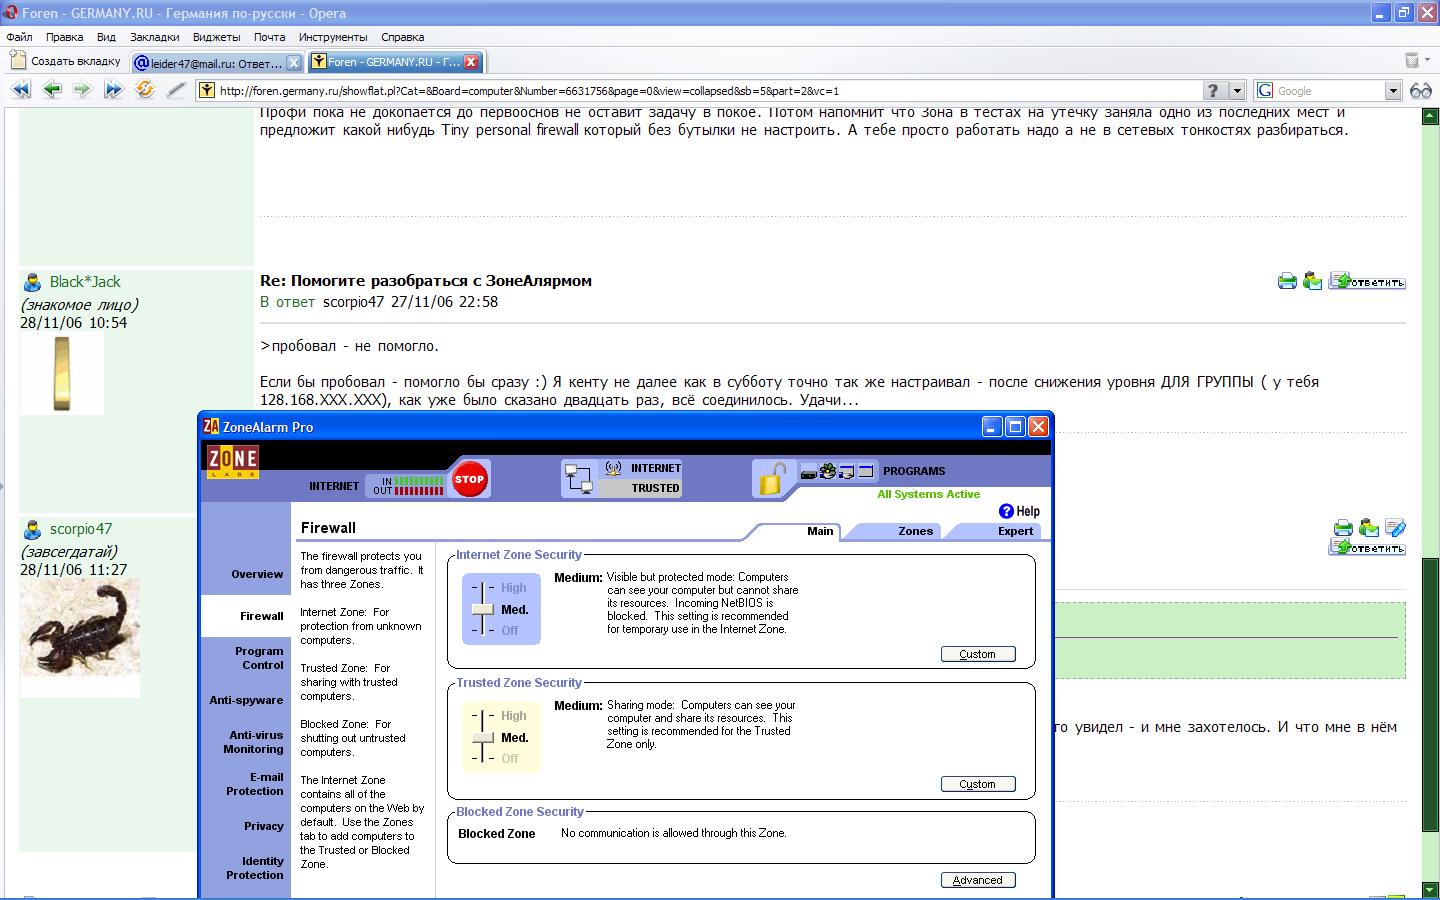The height and width of the screenshot is (900, 1440).
Task: Click the Internet Zone slider Med. handle
Action: click(x=483, y=609)
